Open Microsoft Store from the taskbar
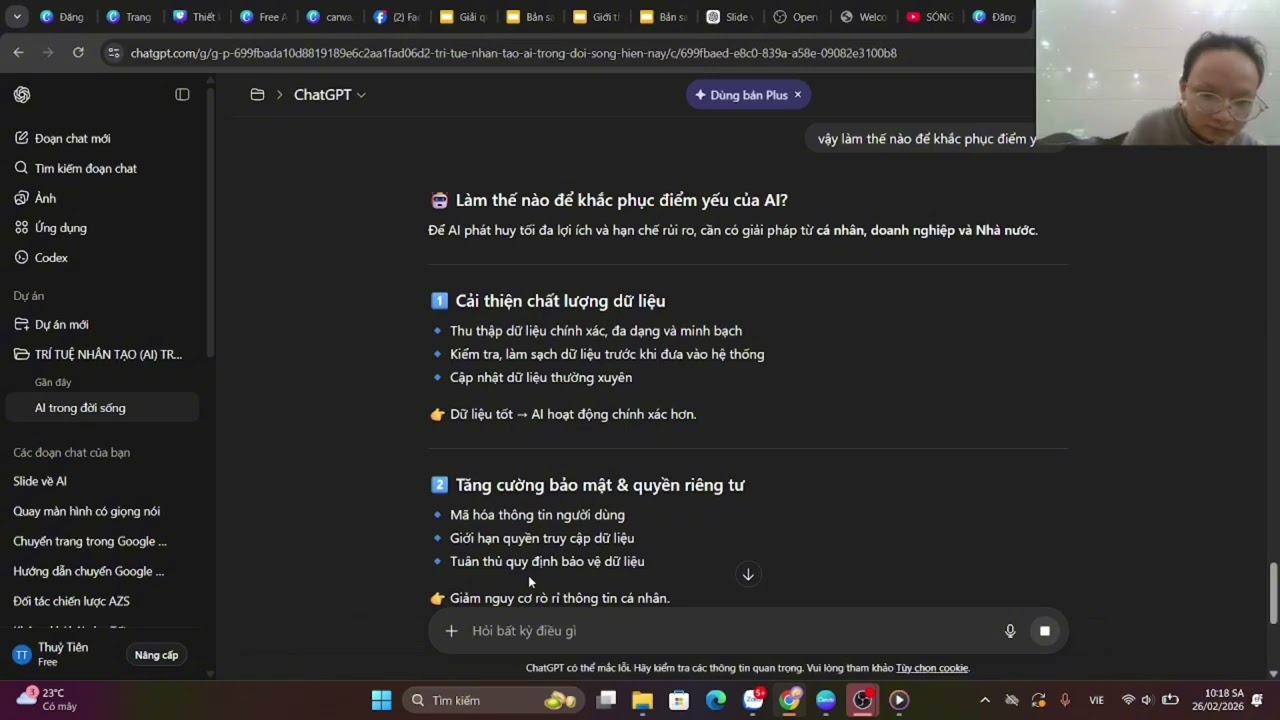1280x720 pixels. tap(679, 700)
